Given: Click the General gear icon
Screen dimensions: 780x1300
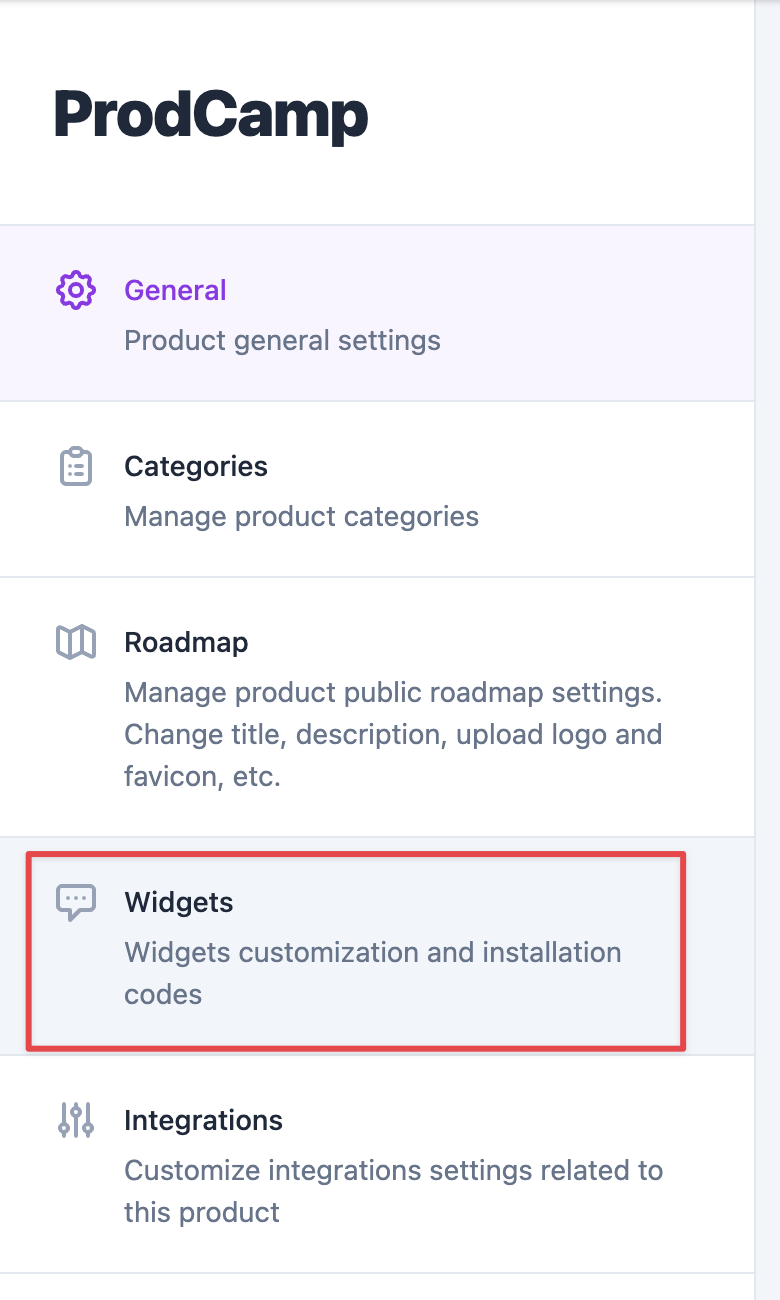Looking at the screenshot, I should (75, 290).
